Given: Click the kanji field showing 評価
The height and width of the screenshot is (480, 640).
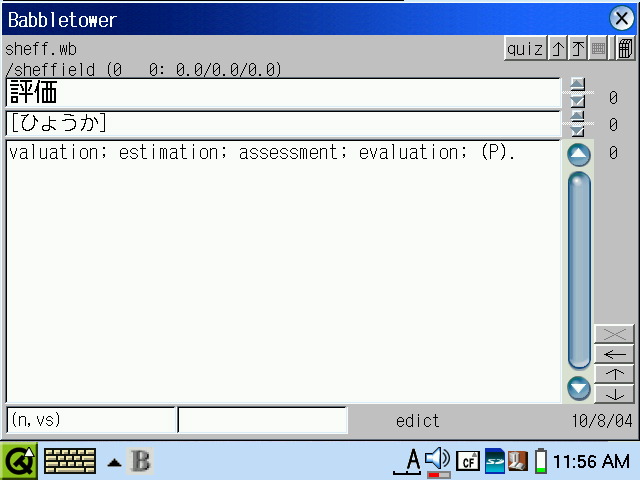Looking at the screenshot, I should click(283, 93).
